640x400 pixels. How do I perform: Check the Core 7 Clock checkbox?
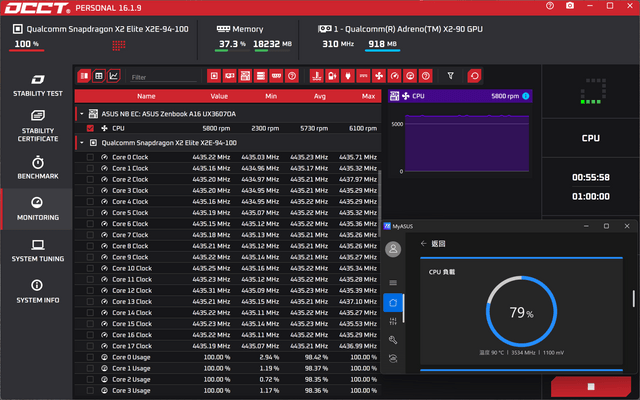pos(90,235)
